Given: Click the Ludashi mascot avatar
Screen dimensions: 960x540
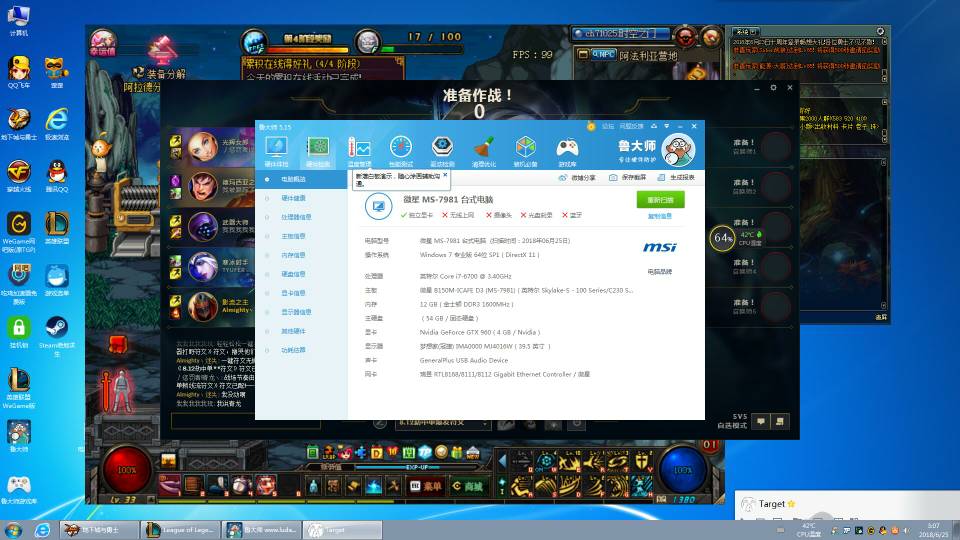Looking at the screenshot, I should (x=678, y=150).
